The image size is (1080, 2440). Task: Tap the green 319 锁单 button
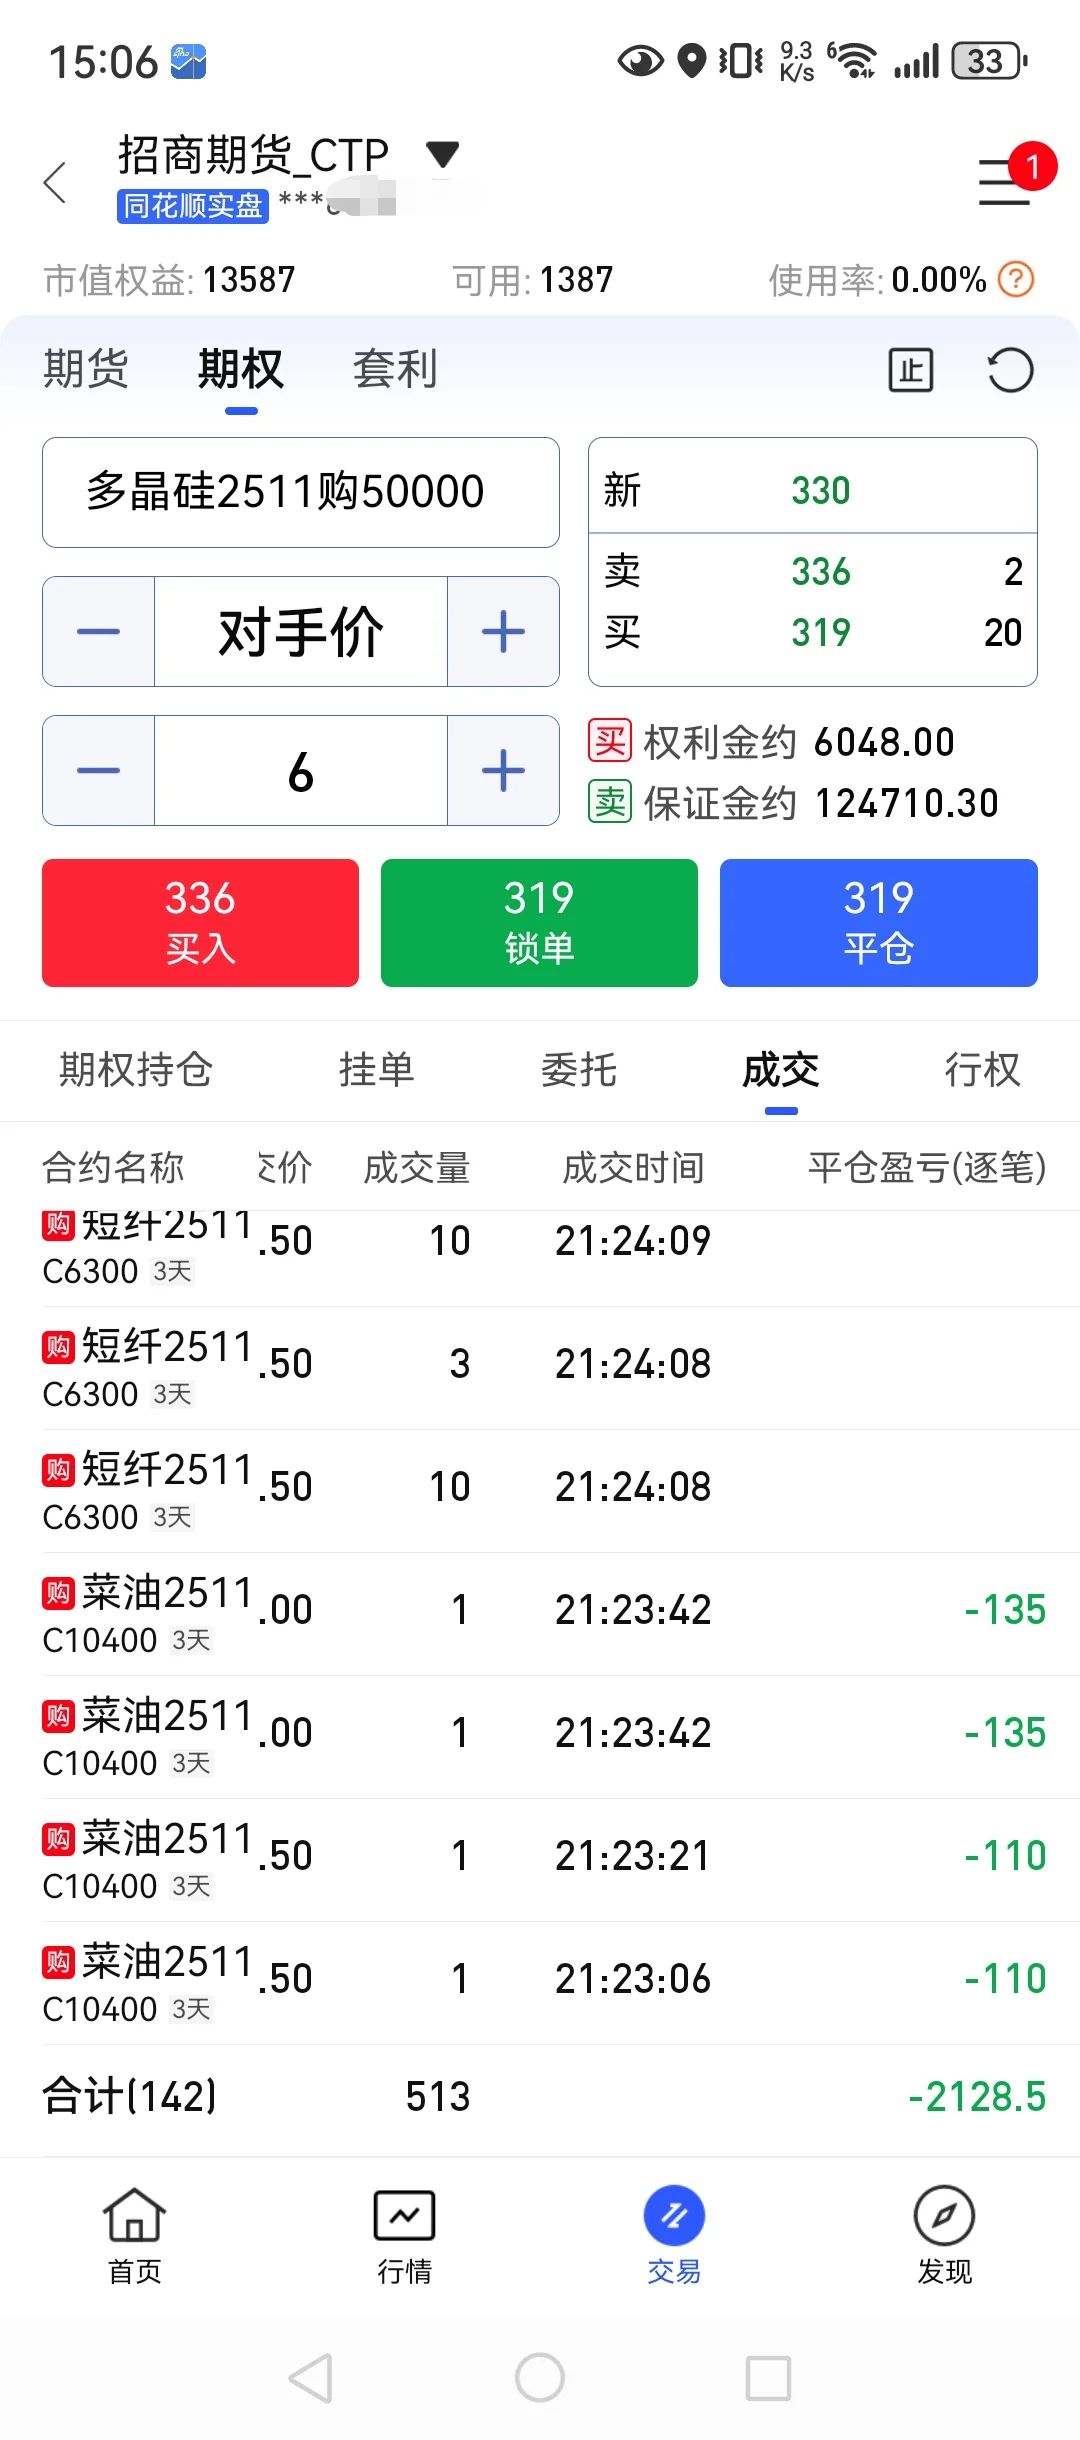[x=539, y=922]
